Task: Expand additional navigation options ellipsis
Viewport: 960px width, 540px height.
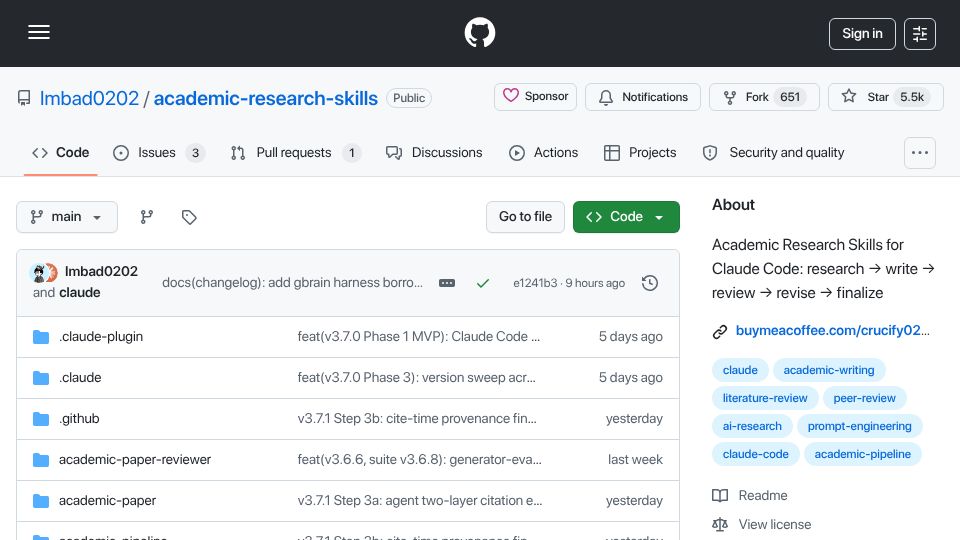Action: coord(920,153)
